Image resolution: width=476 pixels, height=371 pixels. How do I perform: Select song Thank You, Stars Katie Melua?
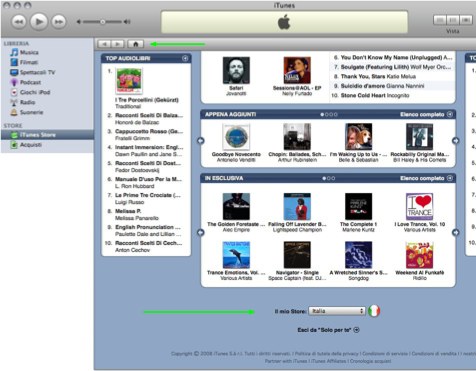coord(378,76)
